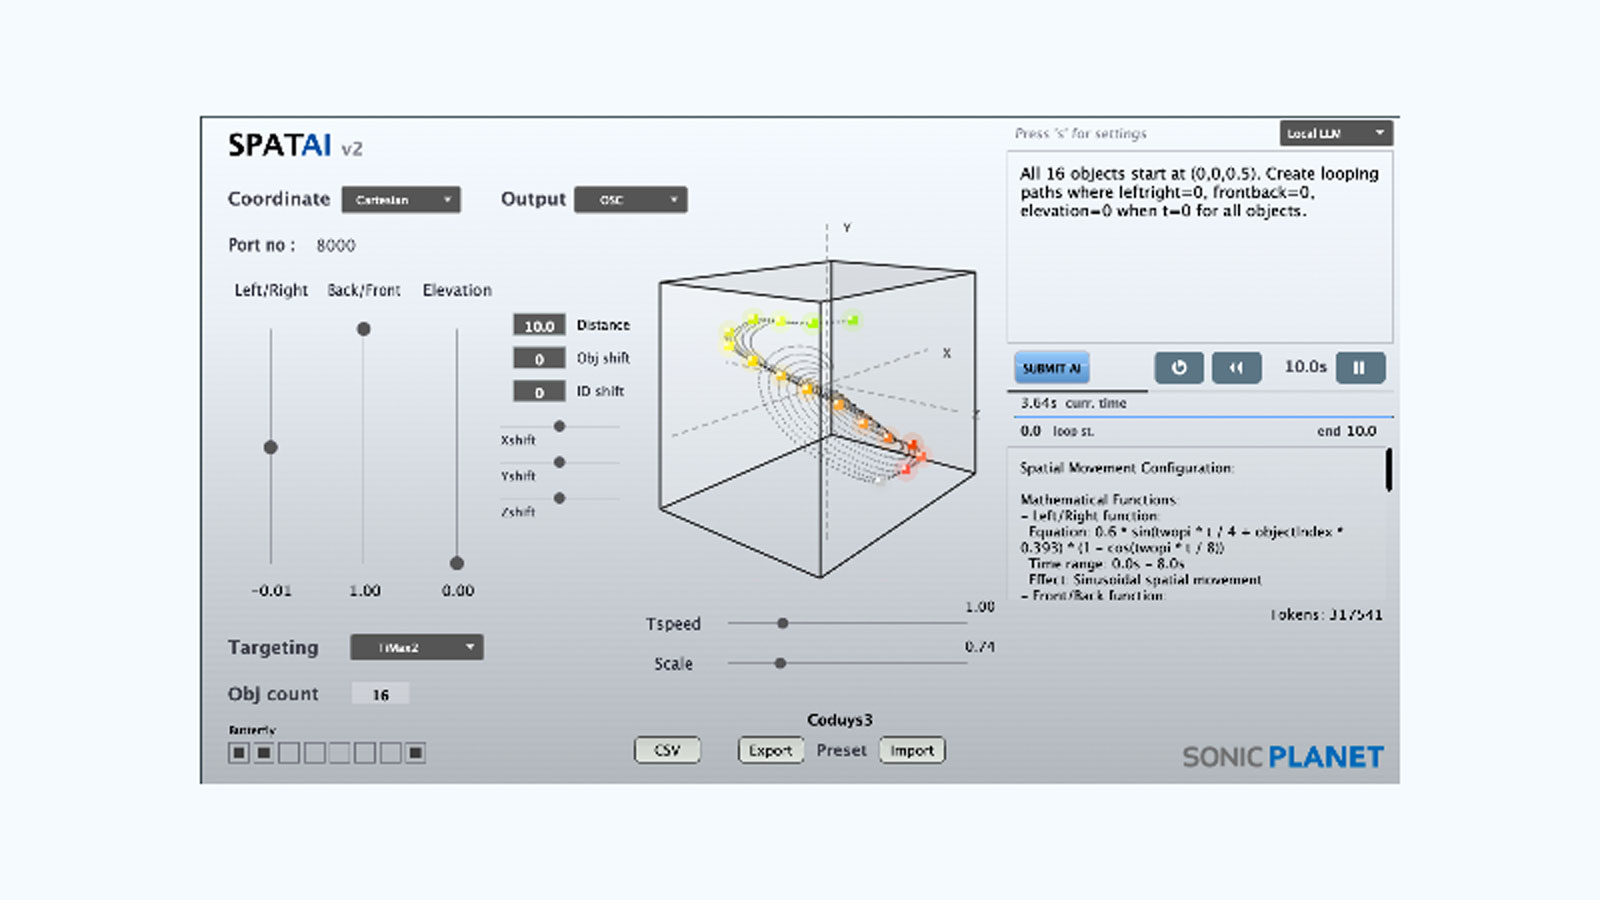Click the Obj shift value field
Screen dimensions: 1600x900
point(539,358)
